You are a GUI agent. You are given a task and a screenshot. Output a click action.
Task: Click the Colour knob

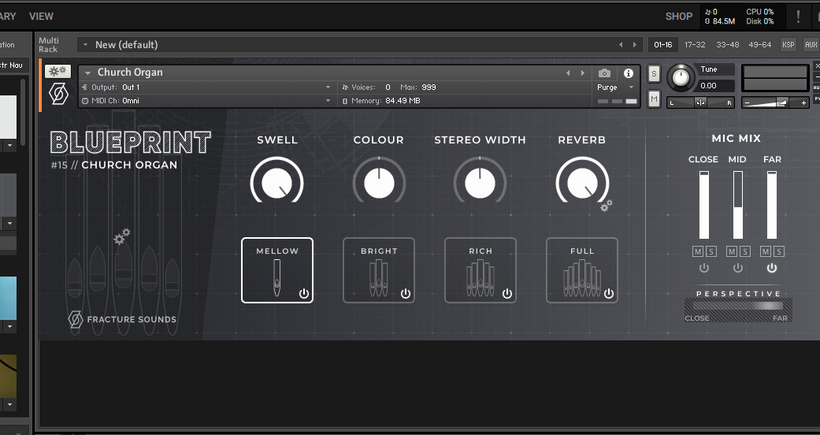point(379,182)
